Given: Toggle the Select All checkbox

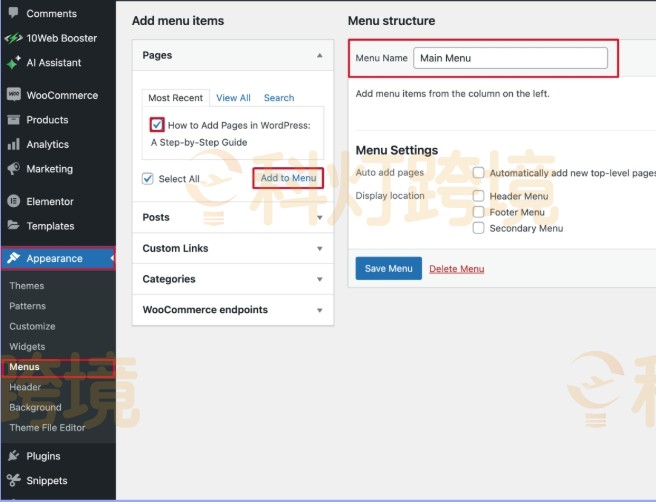Looking at the screenshot, I should click(148, 179).
